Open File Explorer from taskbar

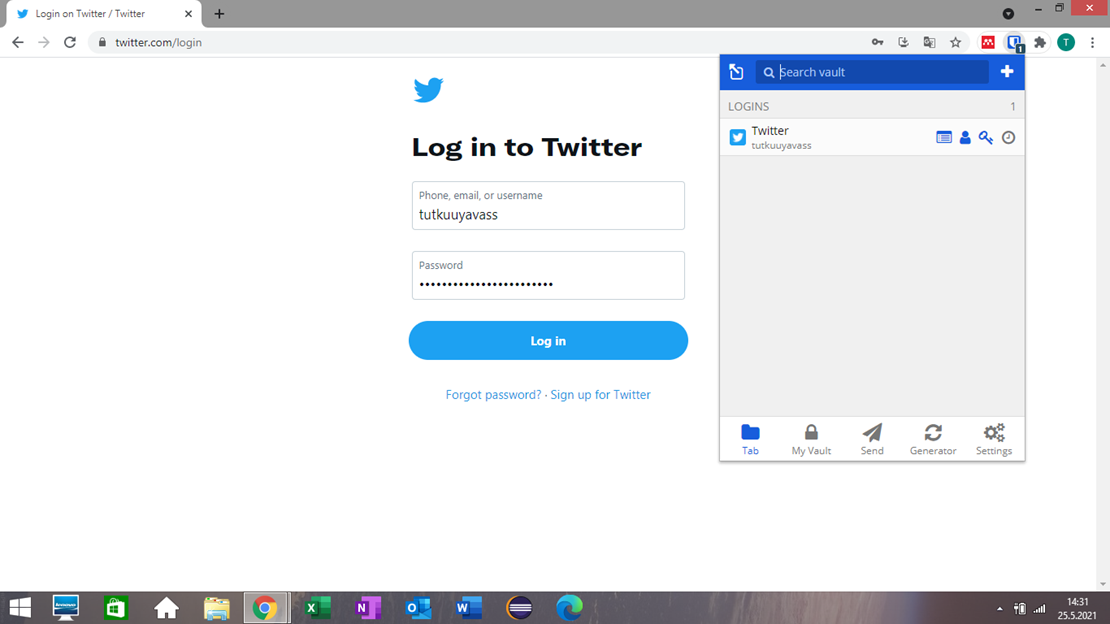pyautogui.click(x=217, y=608)
